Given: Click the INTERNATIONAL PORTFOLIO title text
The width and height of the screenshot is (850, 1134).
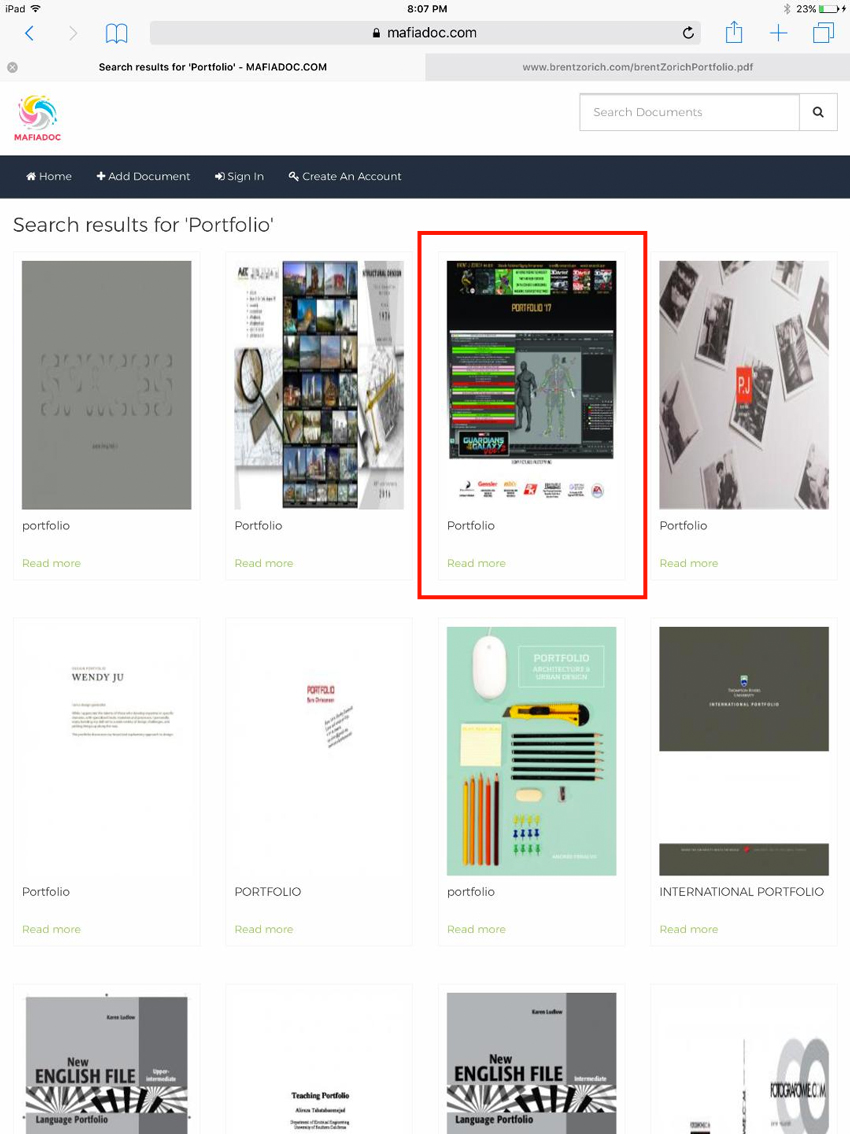Looking at the screenshot, I should (x=741, y=892).
